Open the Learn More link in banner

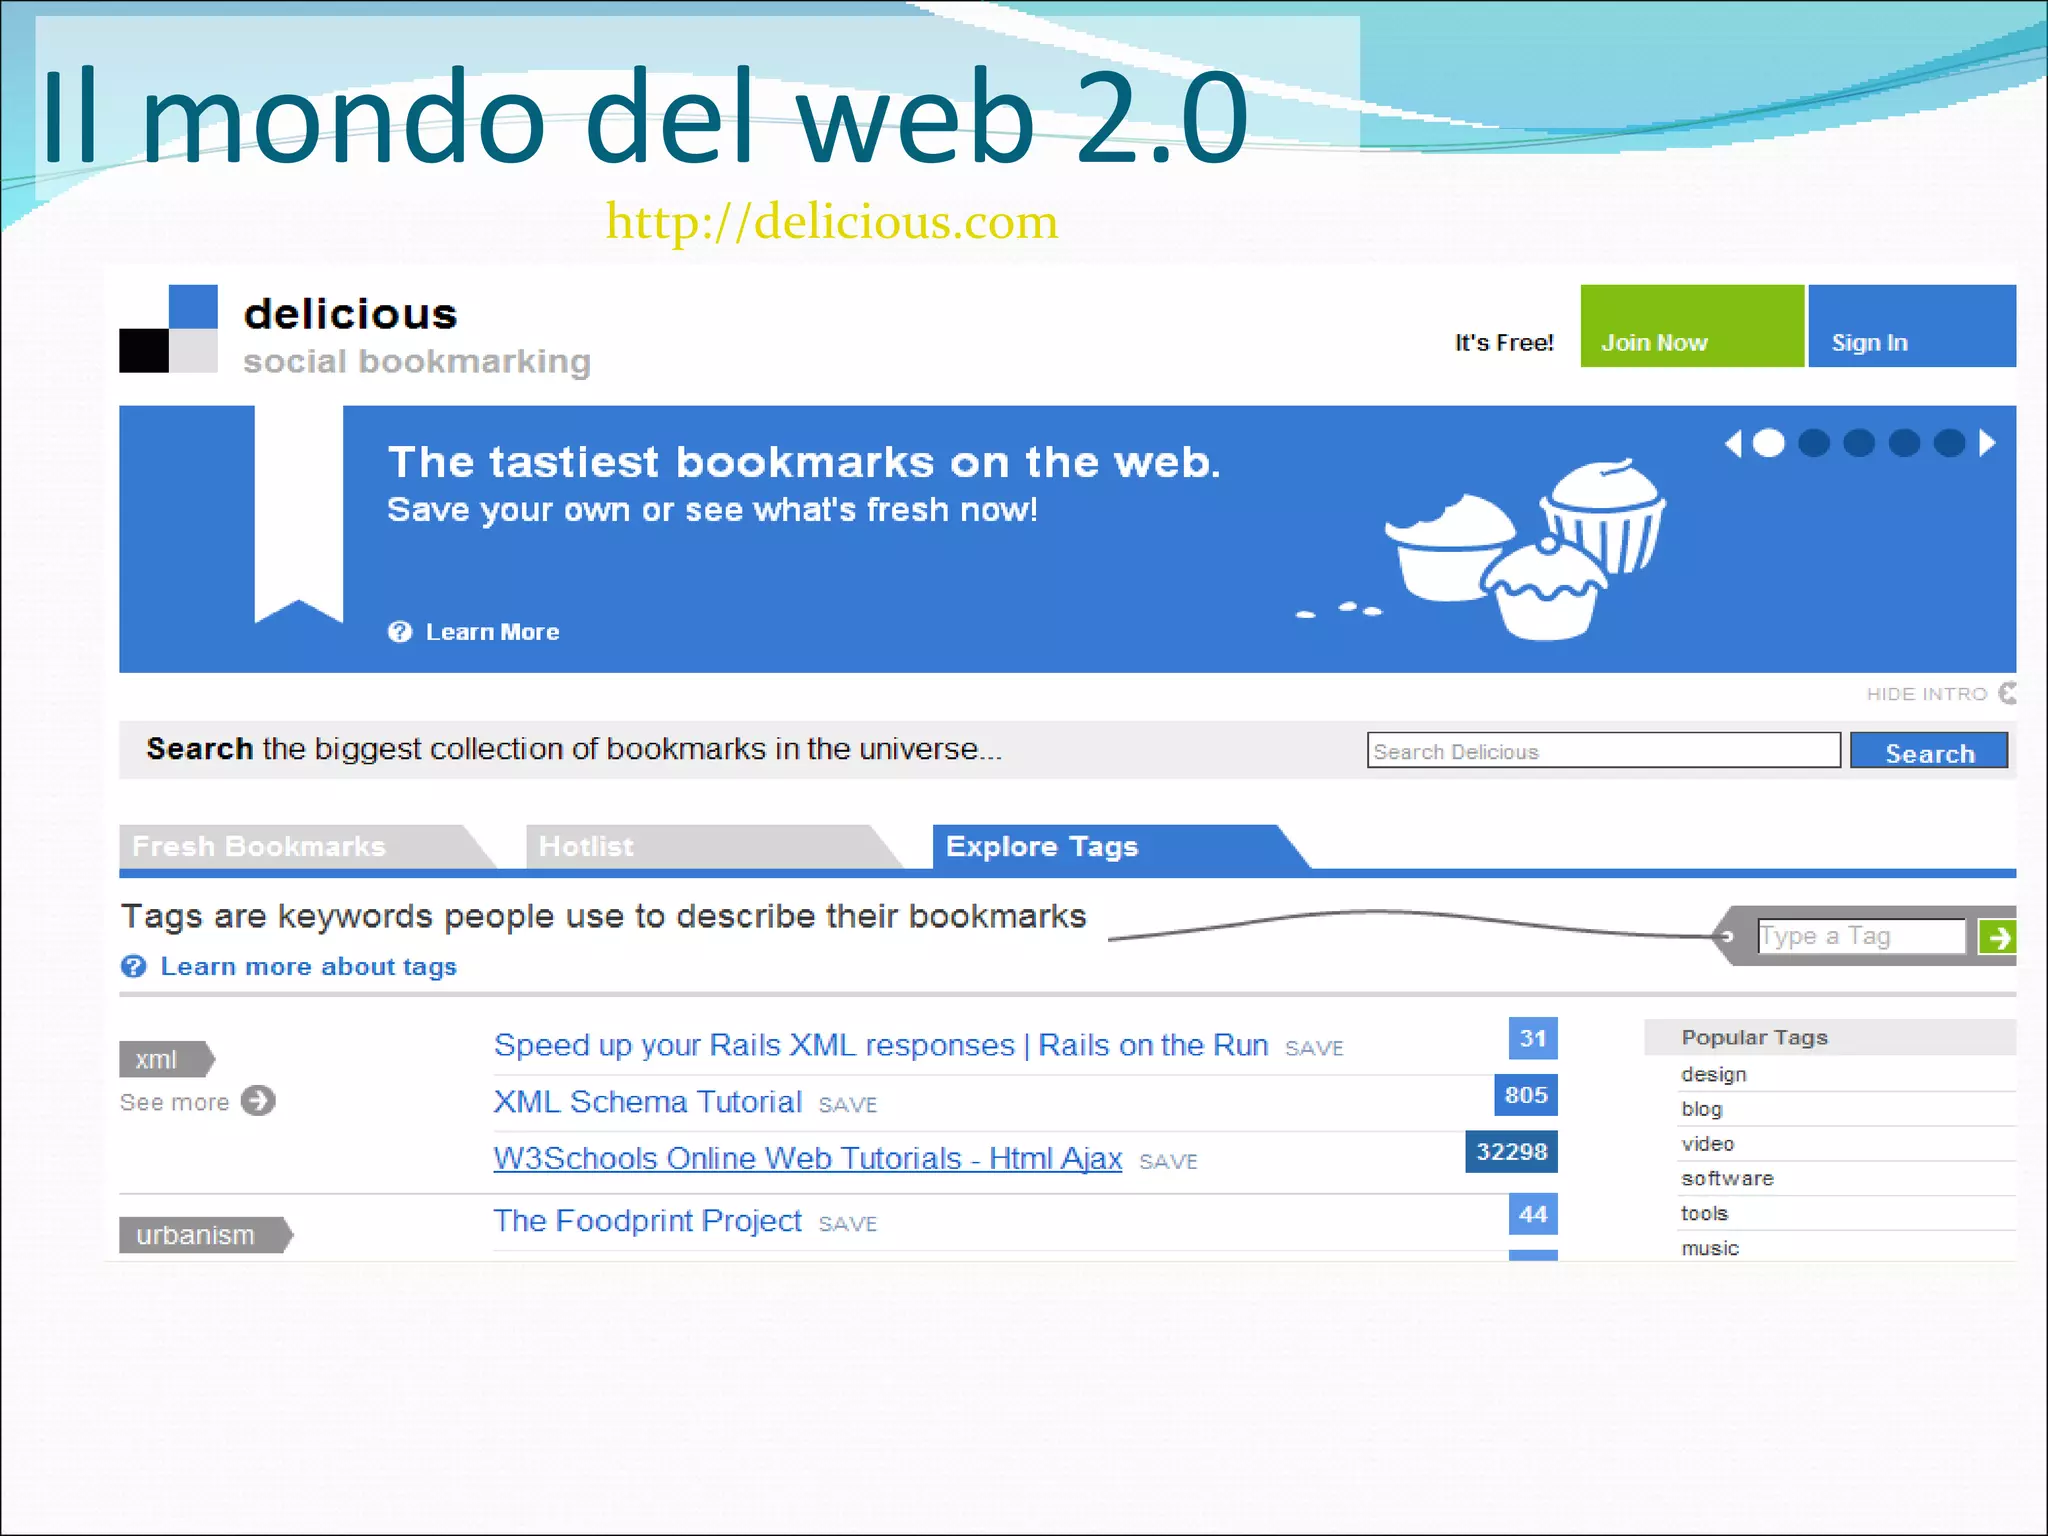pyautogui.click(x=492, y=632)
